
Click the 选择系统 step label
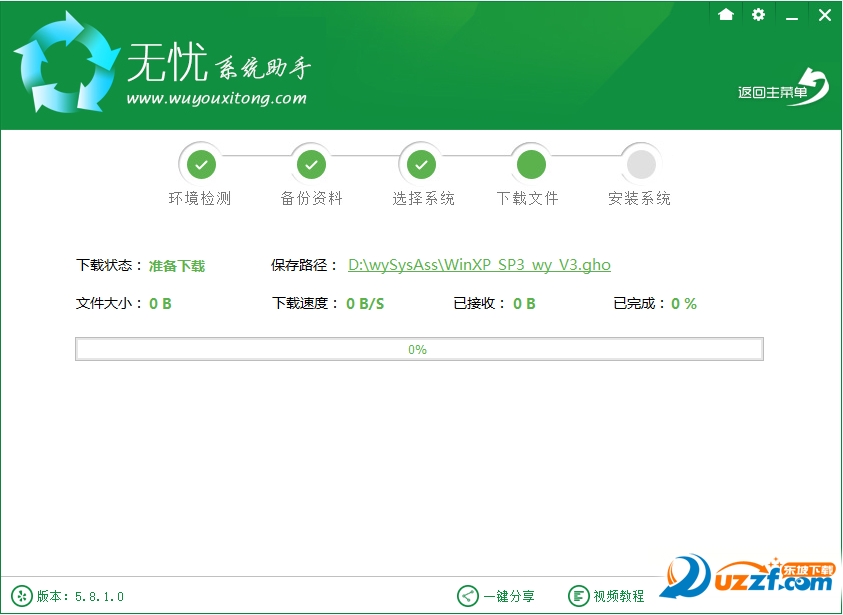(423, 198)
